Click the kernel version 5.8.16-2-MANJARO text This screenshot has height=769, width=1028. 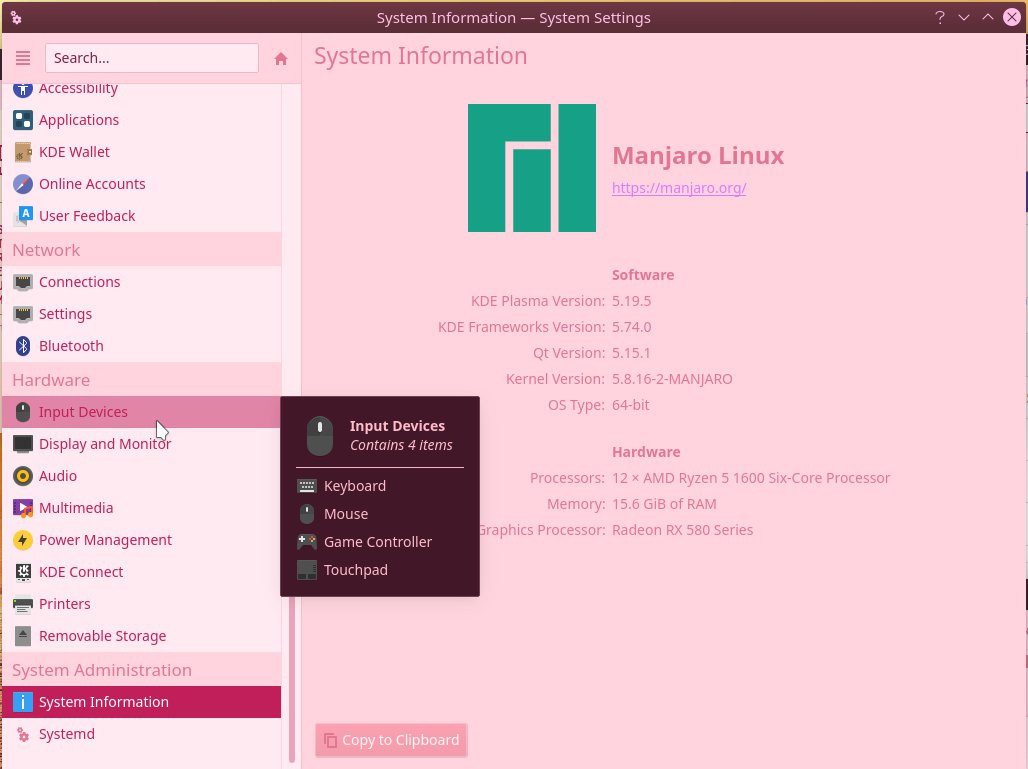point(672,379)
